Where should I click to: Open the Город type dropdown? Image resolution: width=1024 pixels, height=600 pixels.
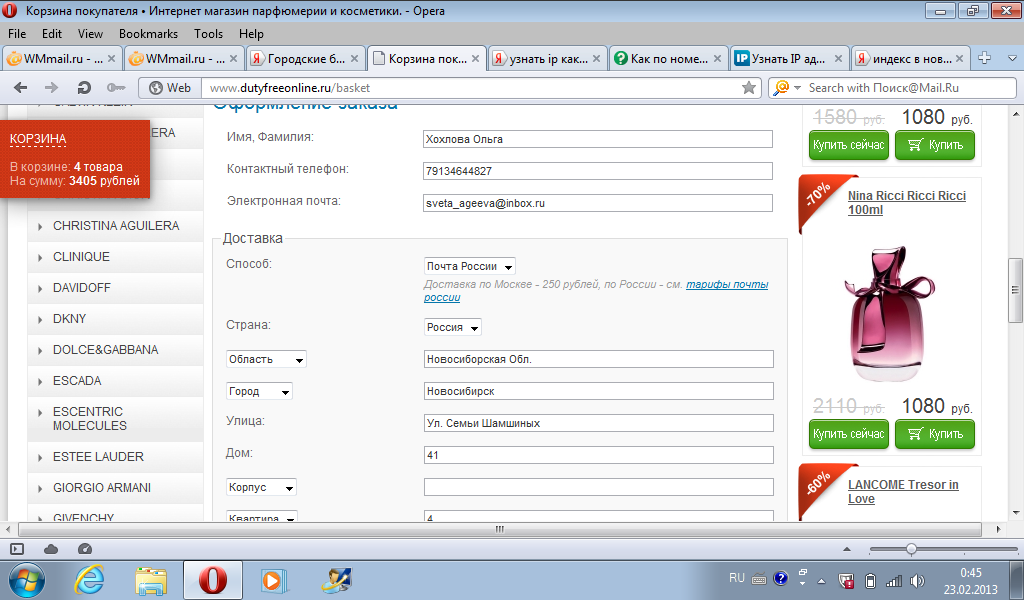pos(259,391)
